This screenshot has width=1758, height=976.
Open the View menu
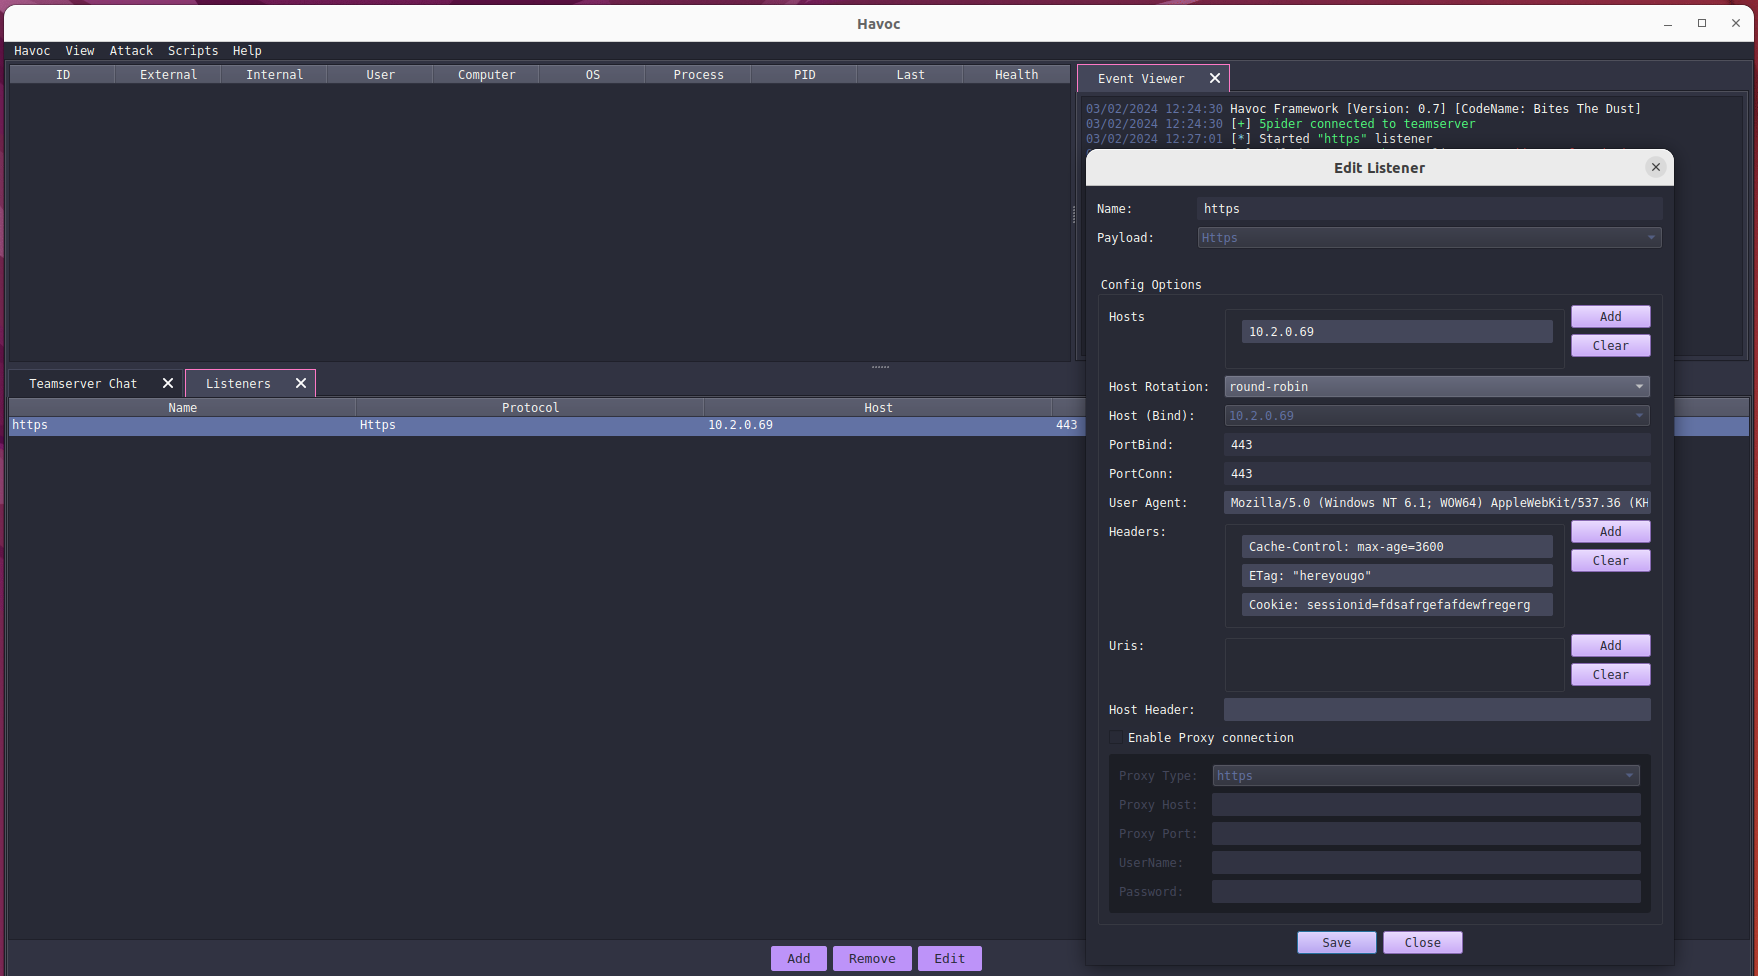tap(80, 51)
